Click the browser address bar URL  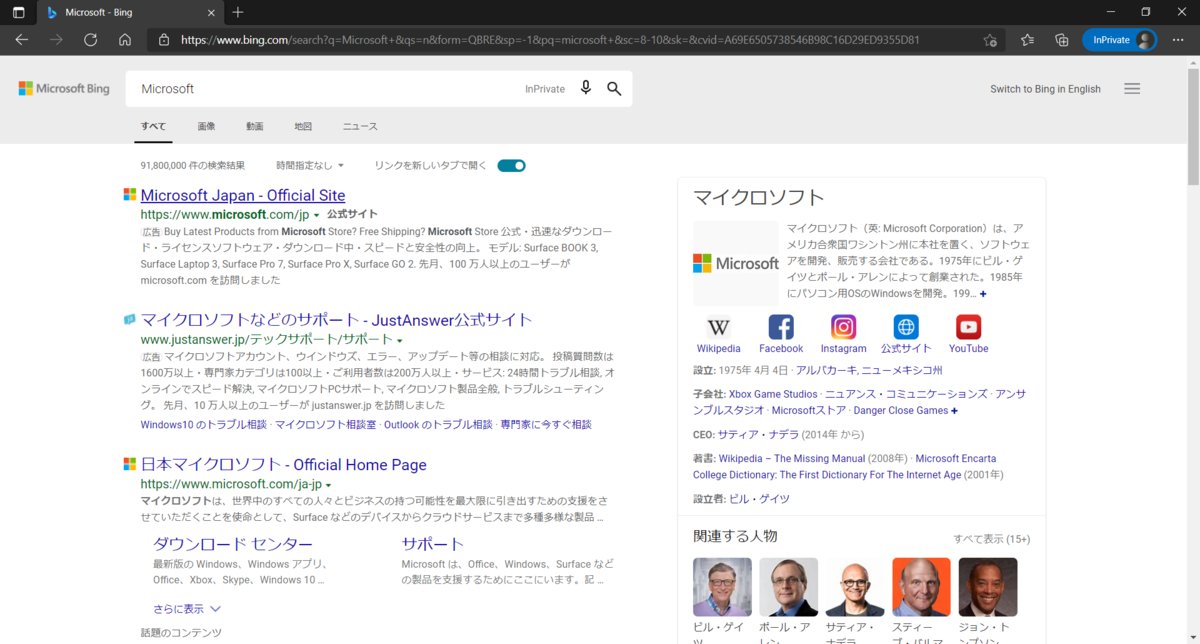tap(550, 40)
